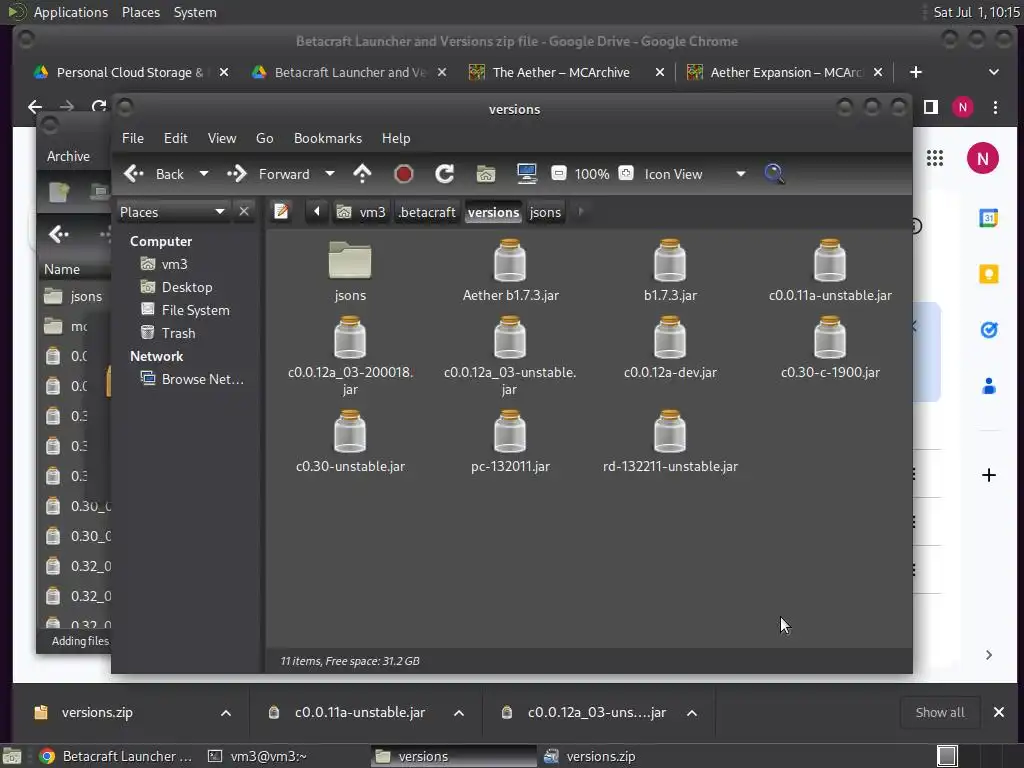Open the Computer toolbar icon
This screenshot has height=768, width=1024.
(526, 174)
